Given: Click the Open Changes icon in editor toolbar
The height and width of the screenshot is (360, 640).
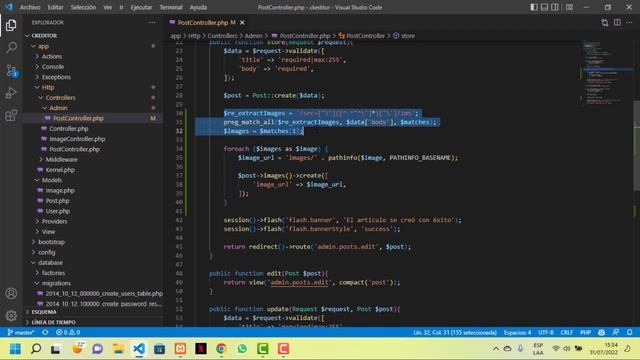Looking at the screenshot, I should point(604,22).
